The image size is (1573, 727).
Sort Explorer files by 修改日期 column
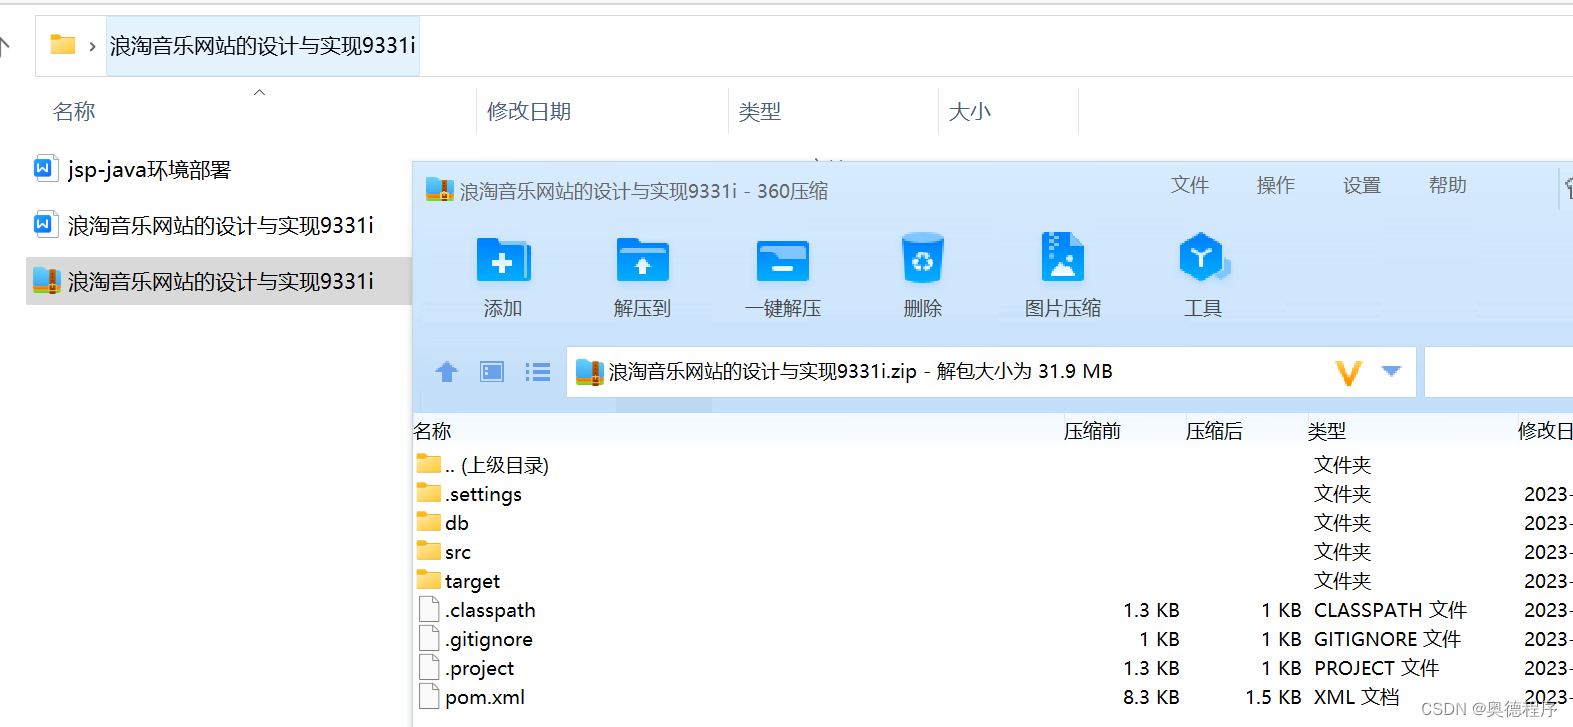coord(529,112)
